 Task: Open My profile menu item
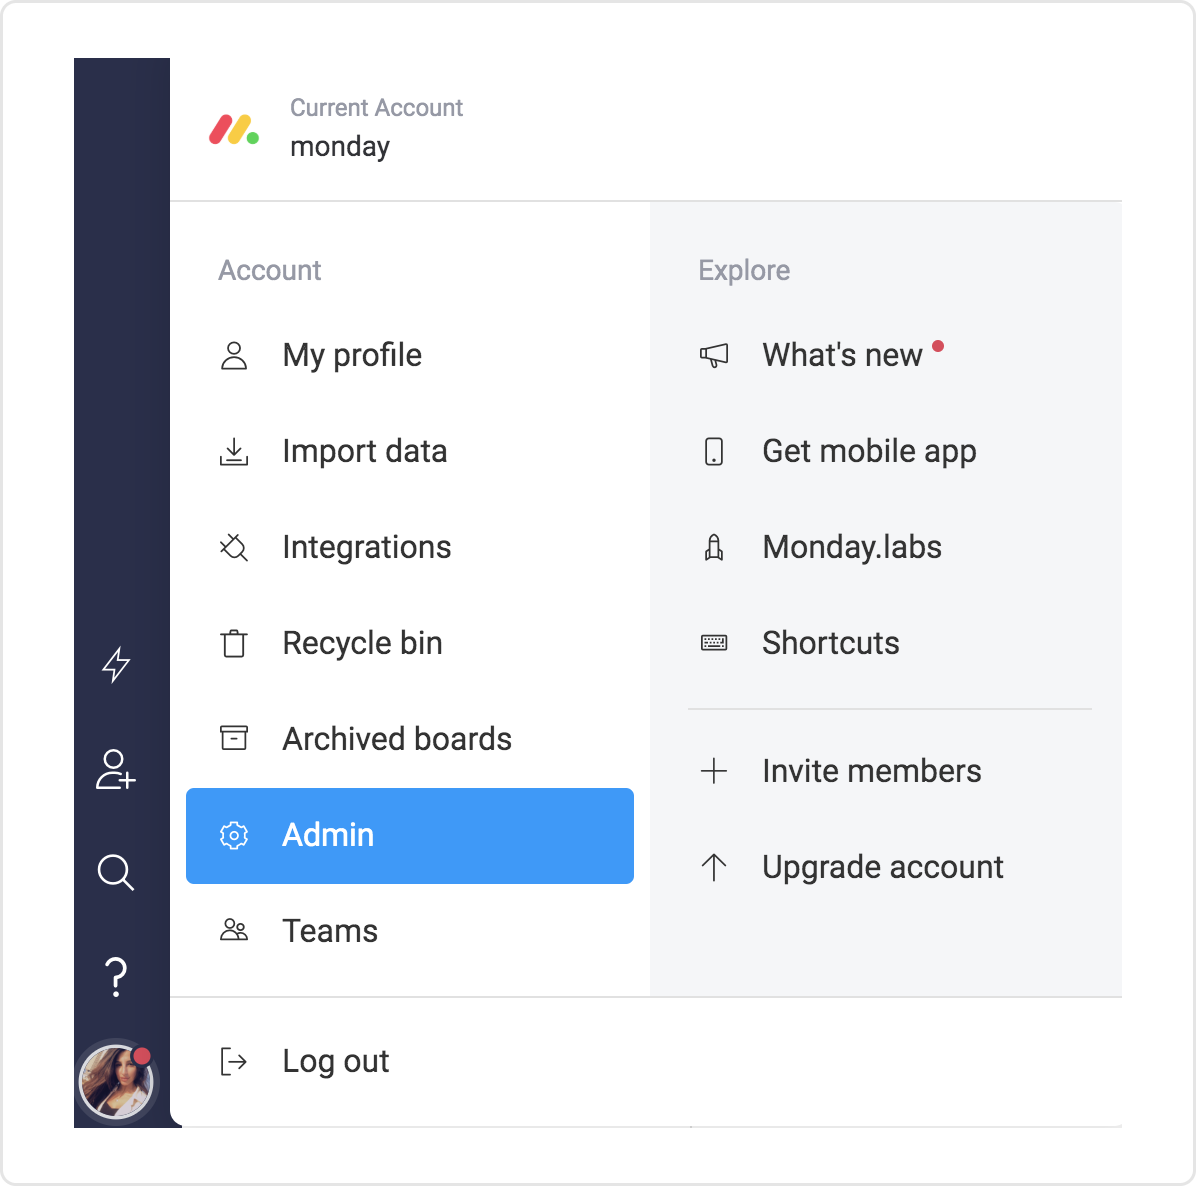coord(410,355)
